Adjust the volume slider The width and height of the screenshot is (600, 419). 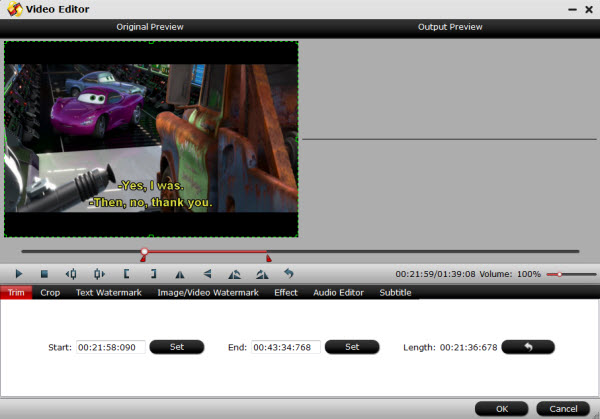click(571, 274)
